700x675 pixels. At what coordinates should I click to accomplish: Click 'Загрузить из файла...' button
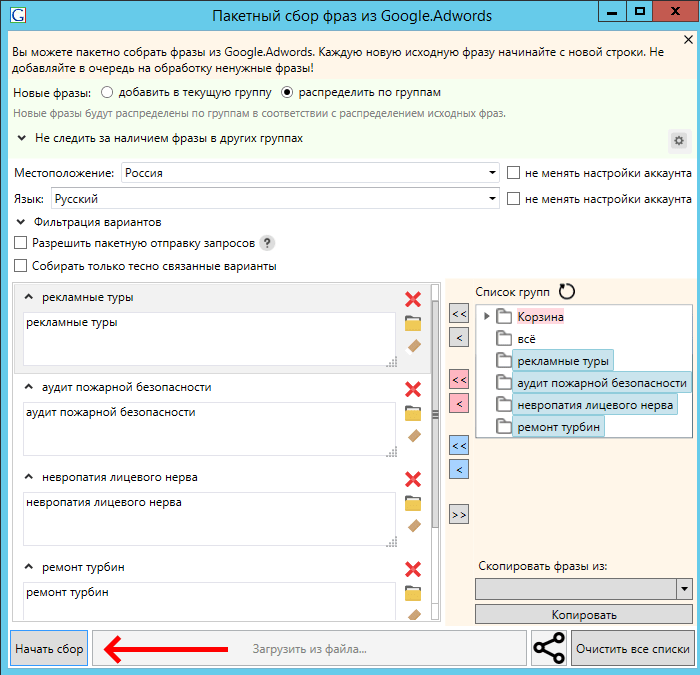tap(309, 648)
